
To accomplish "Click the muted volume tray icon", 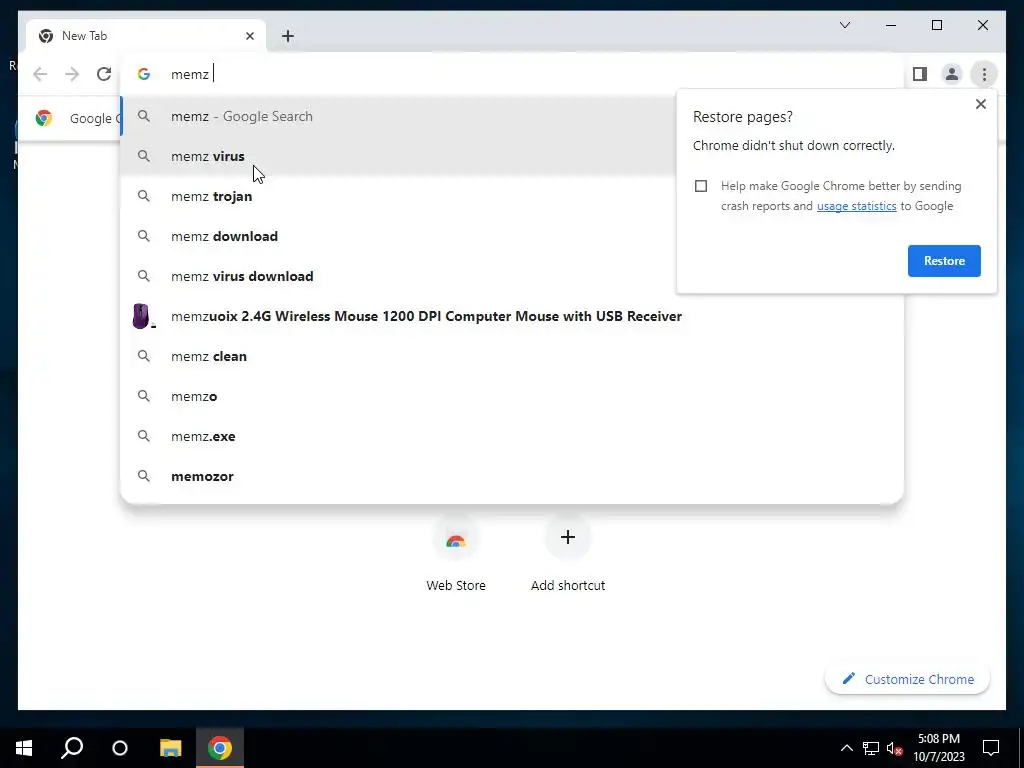I will tap(894, 748).
